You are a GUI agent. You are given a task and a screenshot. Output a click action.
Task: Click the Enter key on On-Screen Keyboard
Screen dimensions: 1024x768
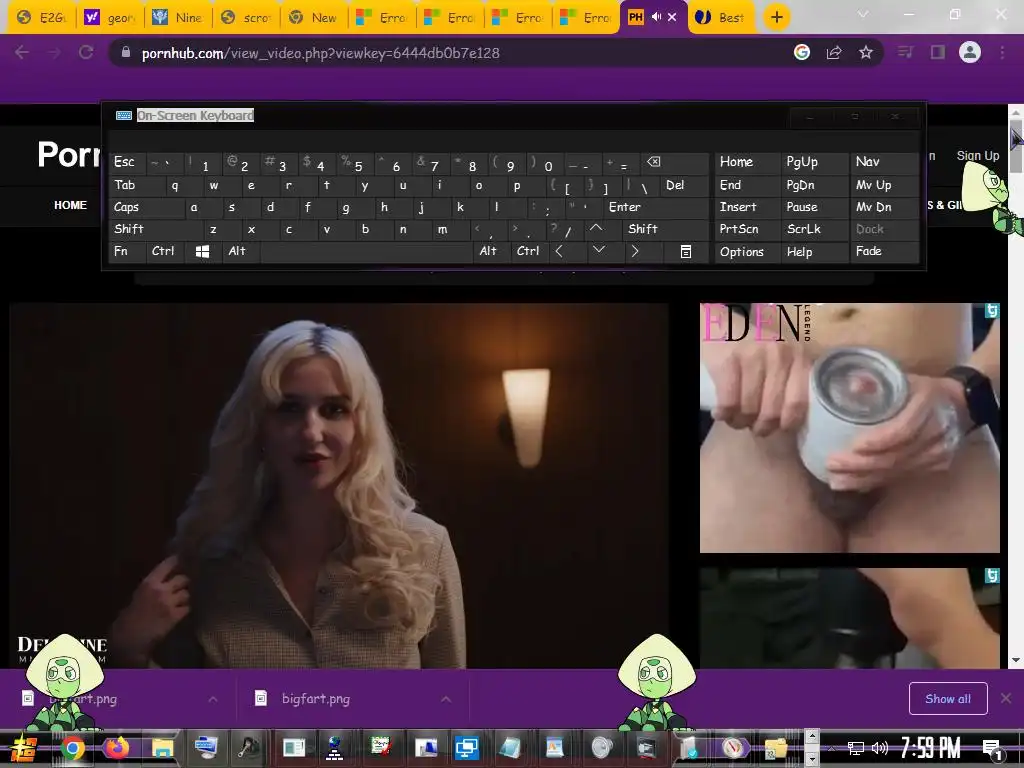coord(656,208)
